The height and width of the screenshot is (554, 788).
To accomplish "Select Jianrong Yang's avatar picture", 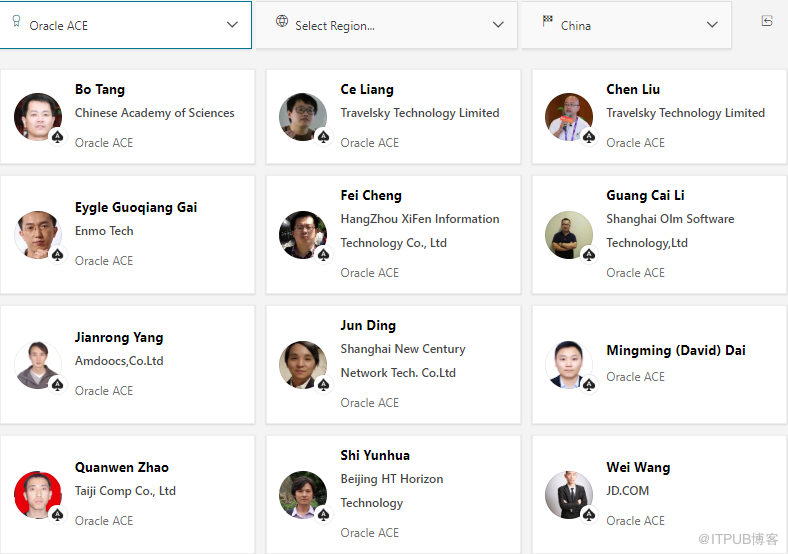I will 38,365.
